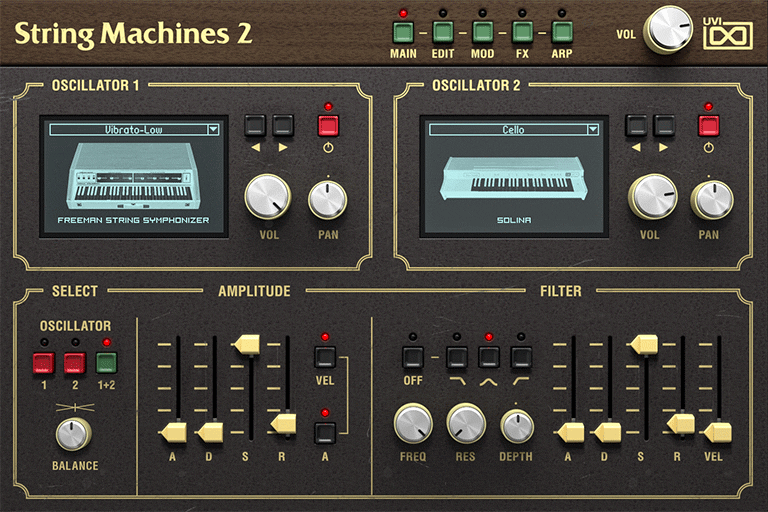Select the band-pass filter shape button
The width and height of the screenshot is (768, 512).
(489, 357)
